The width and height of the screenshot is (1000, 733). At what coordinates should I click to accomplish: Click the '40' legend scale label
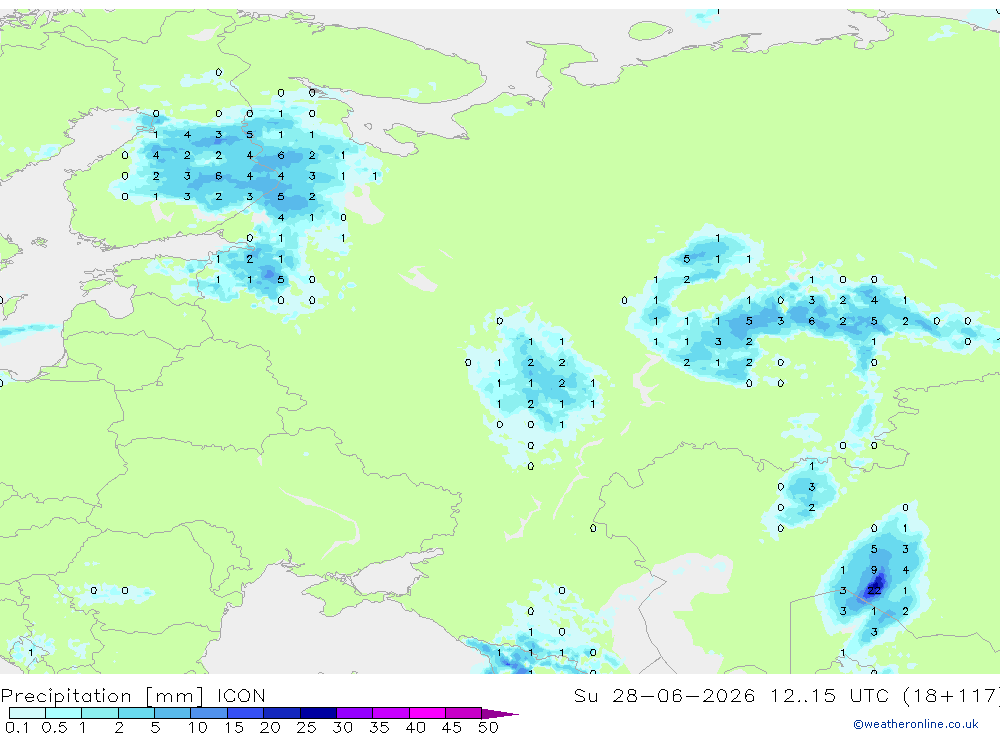(x=416, y=727)
